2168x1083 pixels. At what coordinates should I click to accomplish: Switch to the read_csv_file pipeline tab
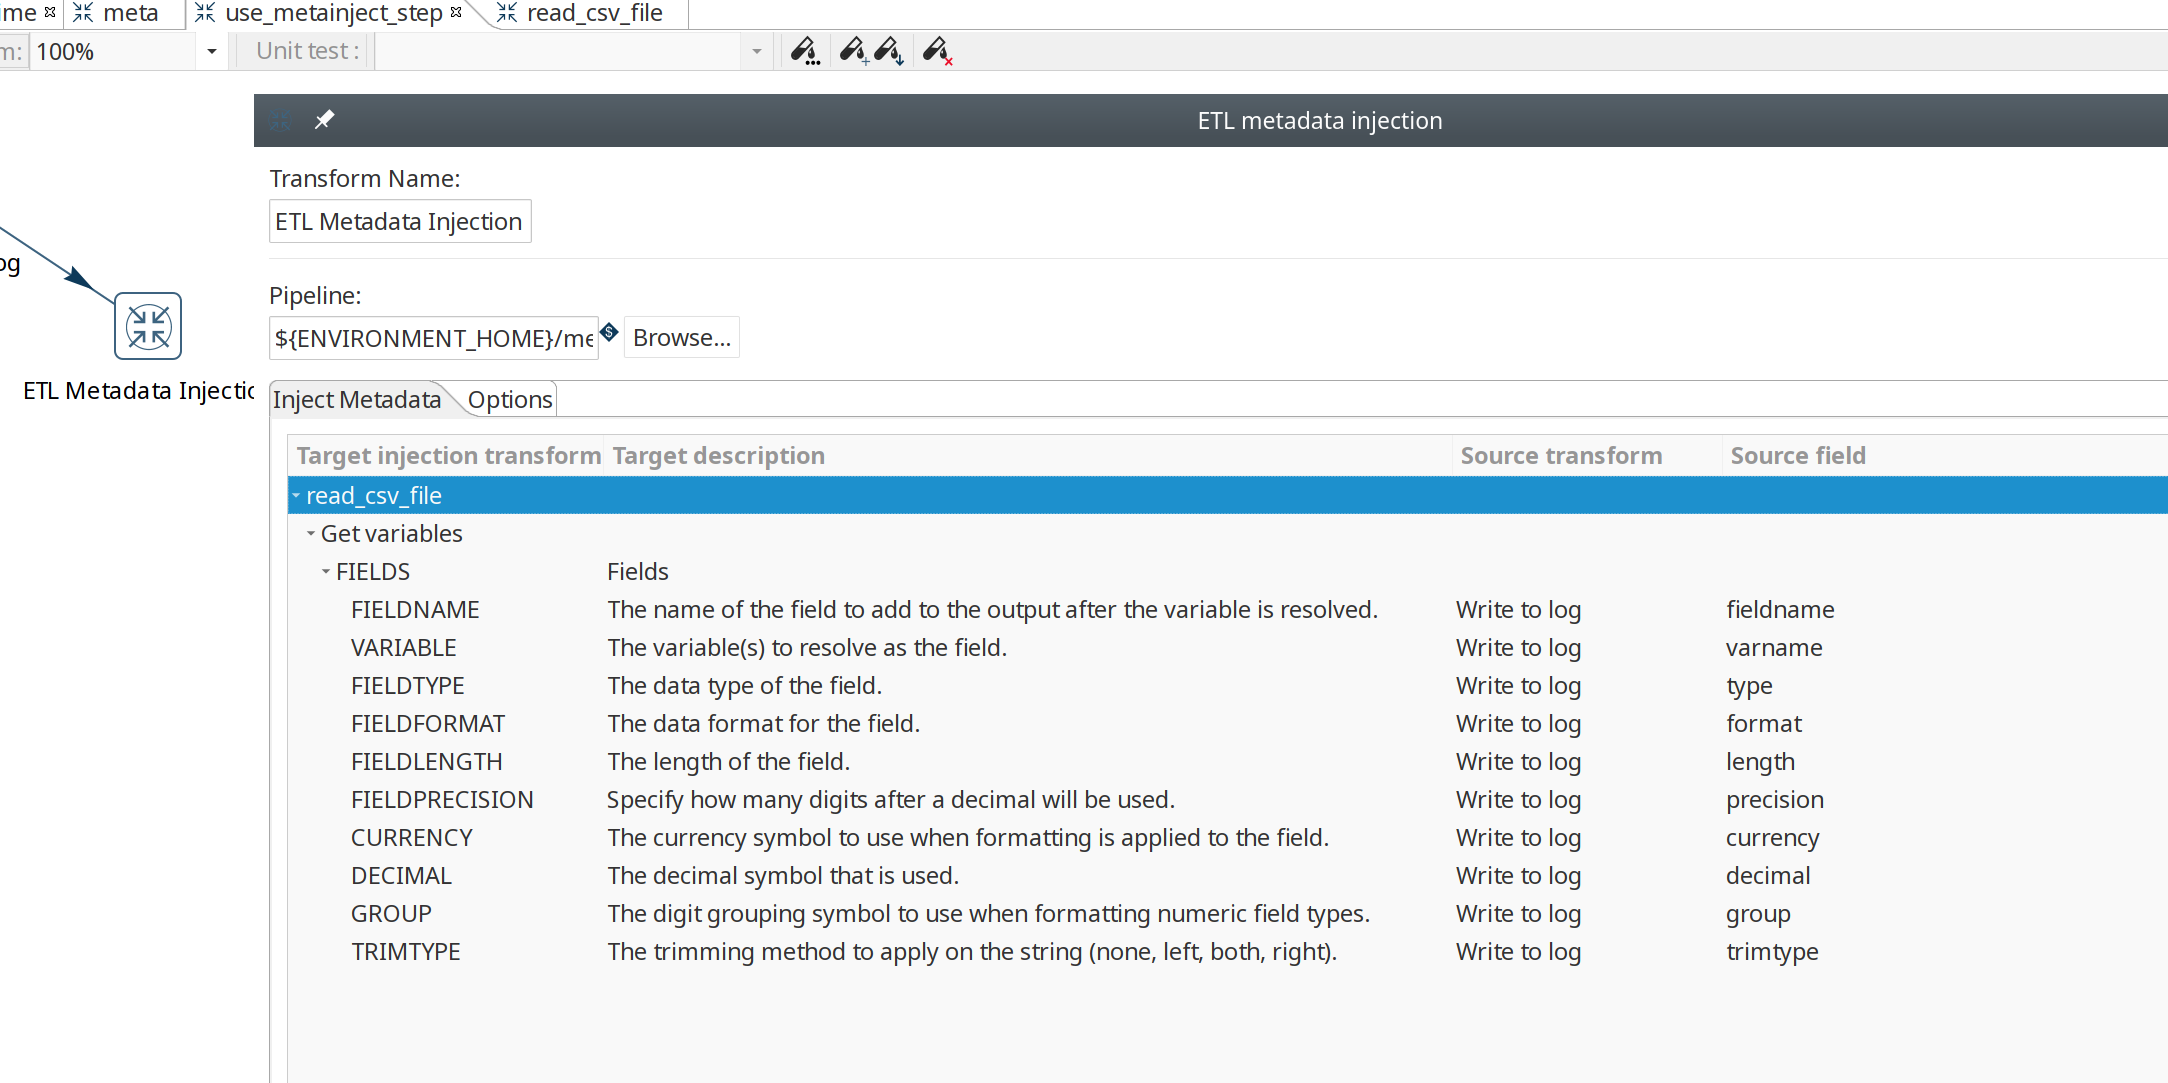(x=593, y=13)
